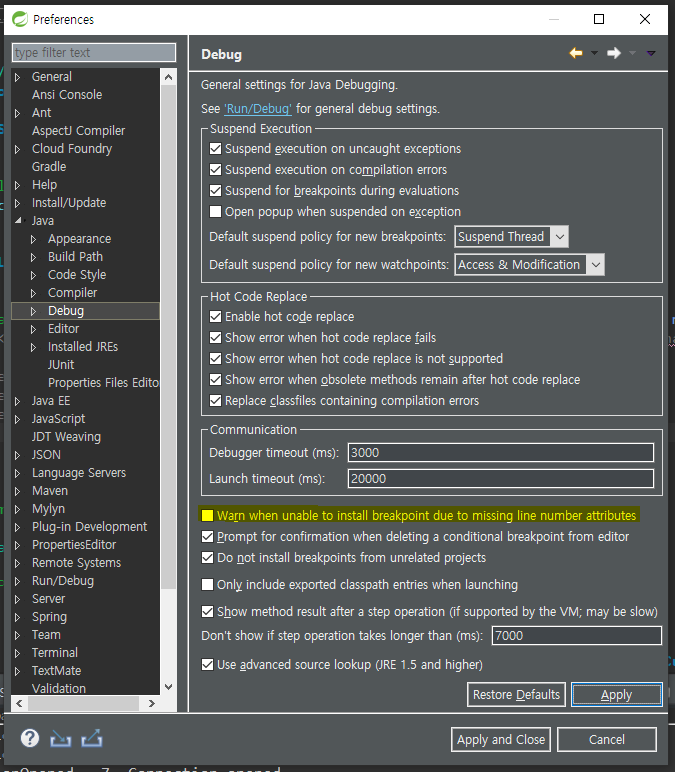The height and width of the screenshot is (772, 675).
Task: Expand the Ant tree node
Action: [x=18, y=113]
